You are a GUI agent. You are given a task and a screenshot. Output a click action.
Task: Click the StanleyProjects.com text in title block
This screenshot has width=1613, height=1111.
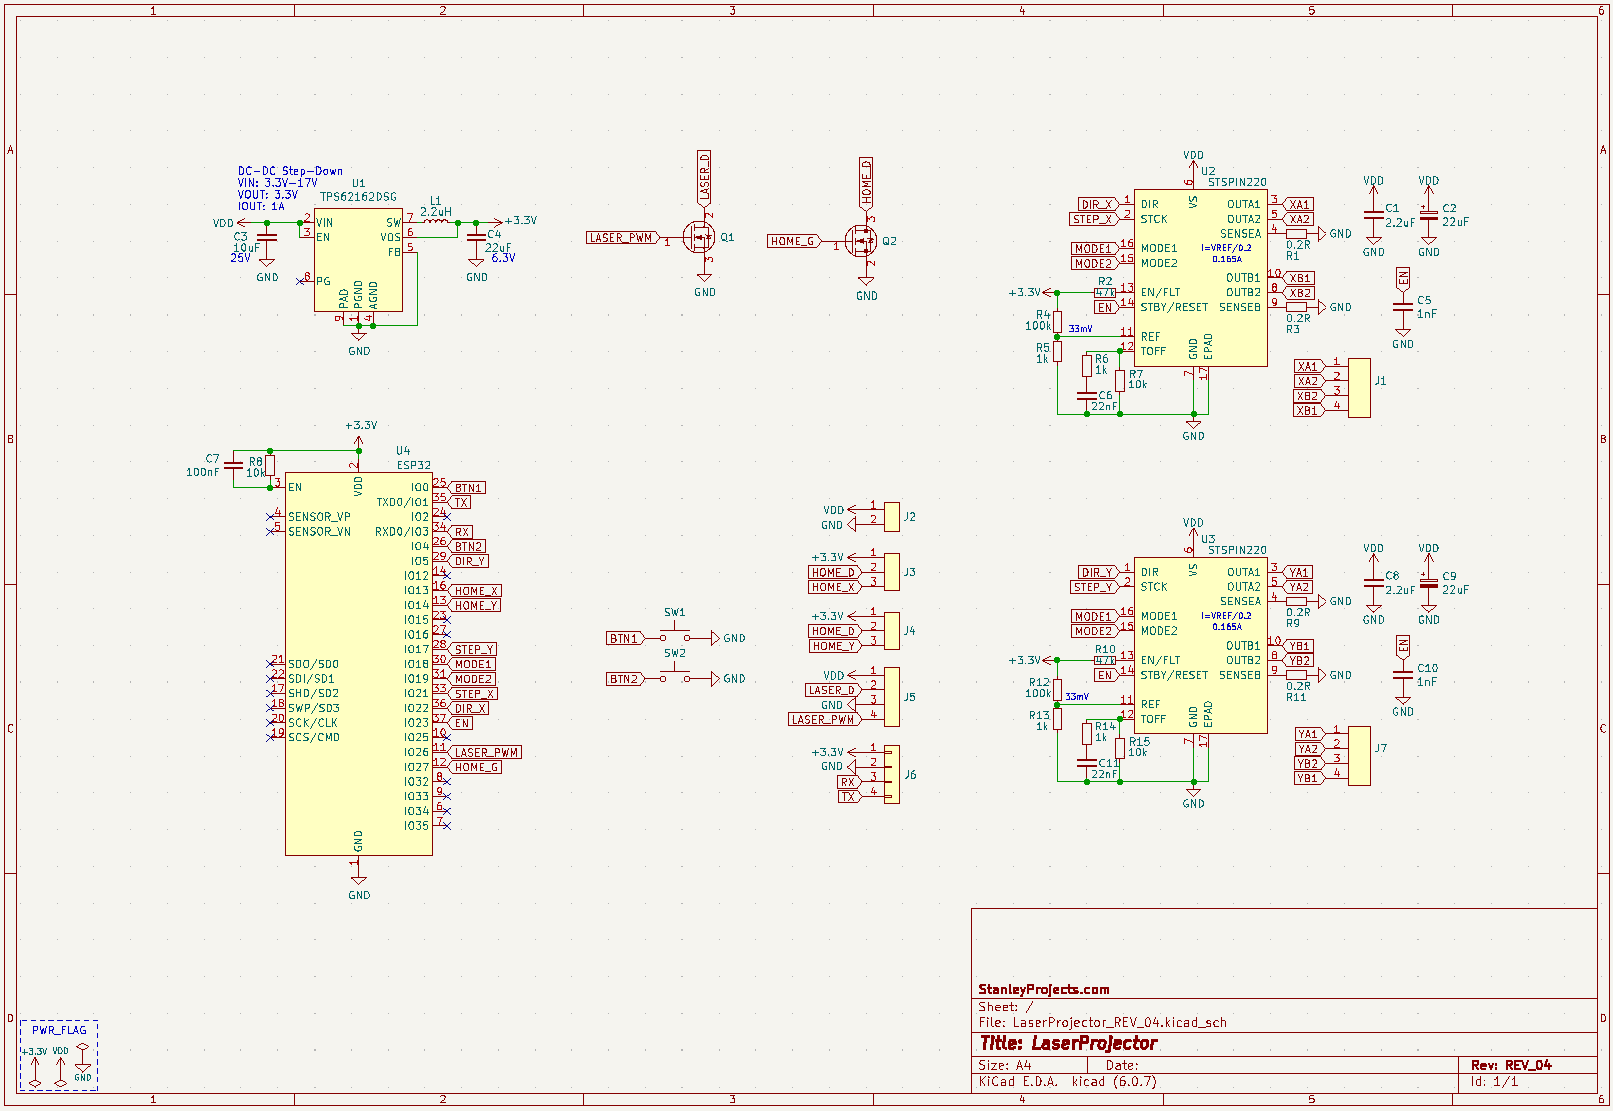click(x=1043, y=989)
